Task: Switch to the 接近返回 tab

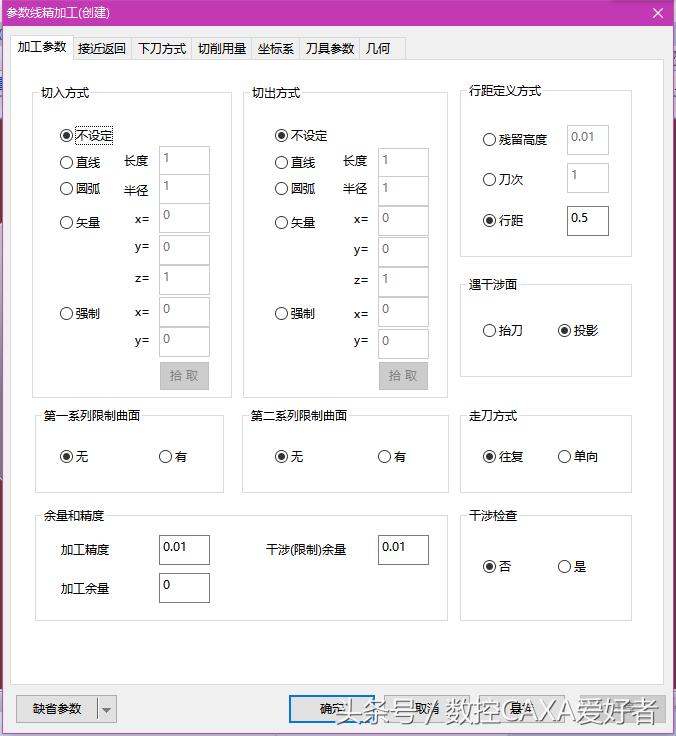Action: click(x=102, y=49)
